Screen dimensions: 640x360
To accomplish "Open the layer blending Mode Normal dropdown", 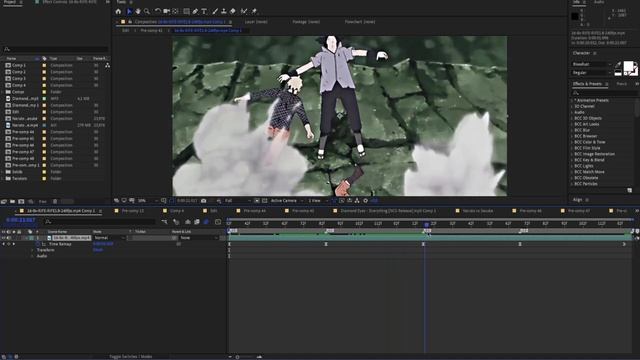I will (x=109, y=238).
